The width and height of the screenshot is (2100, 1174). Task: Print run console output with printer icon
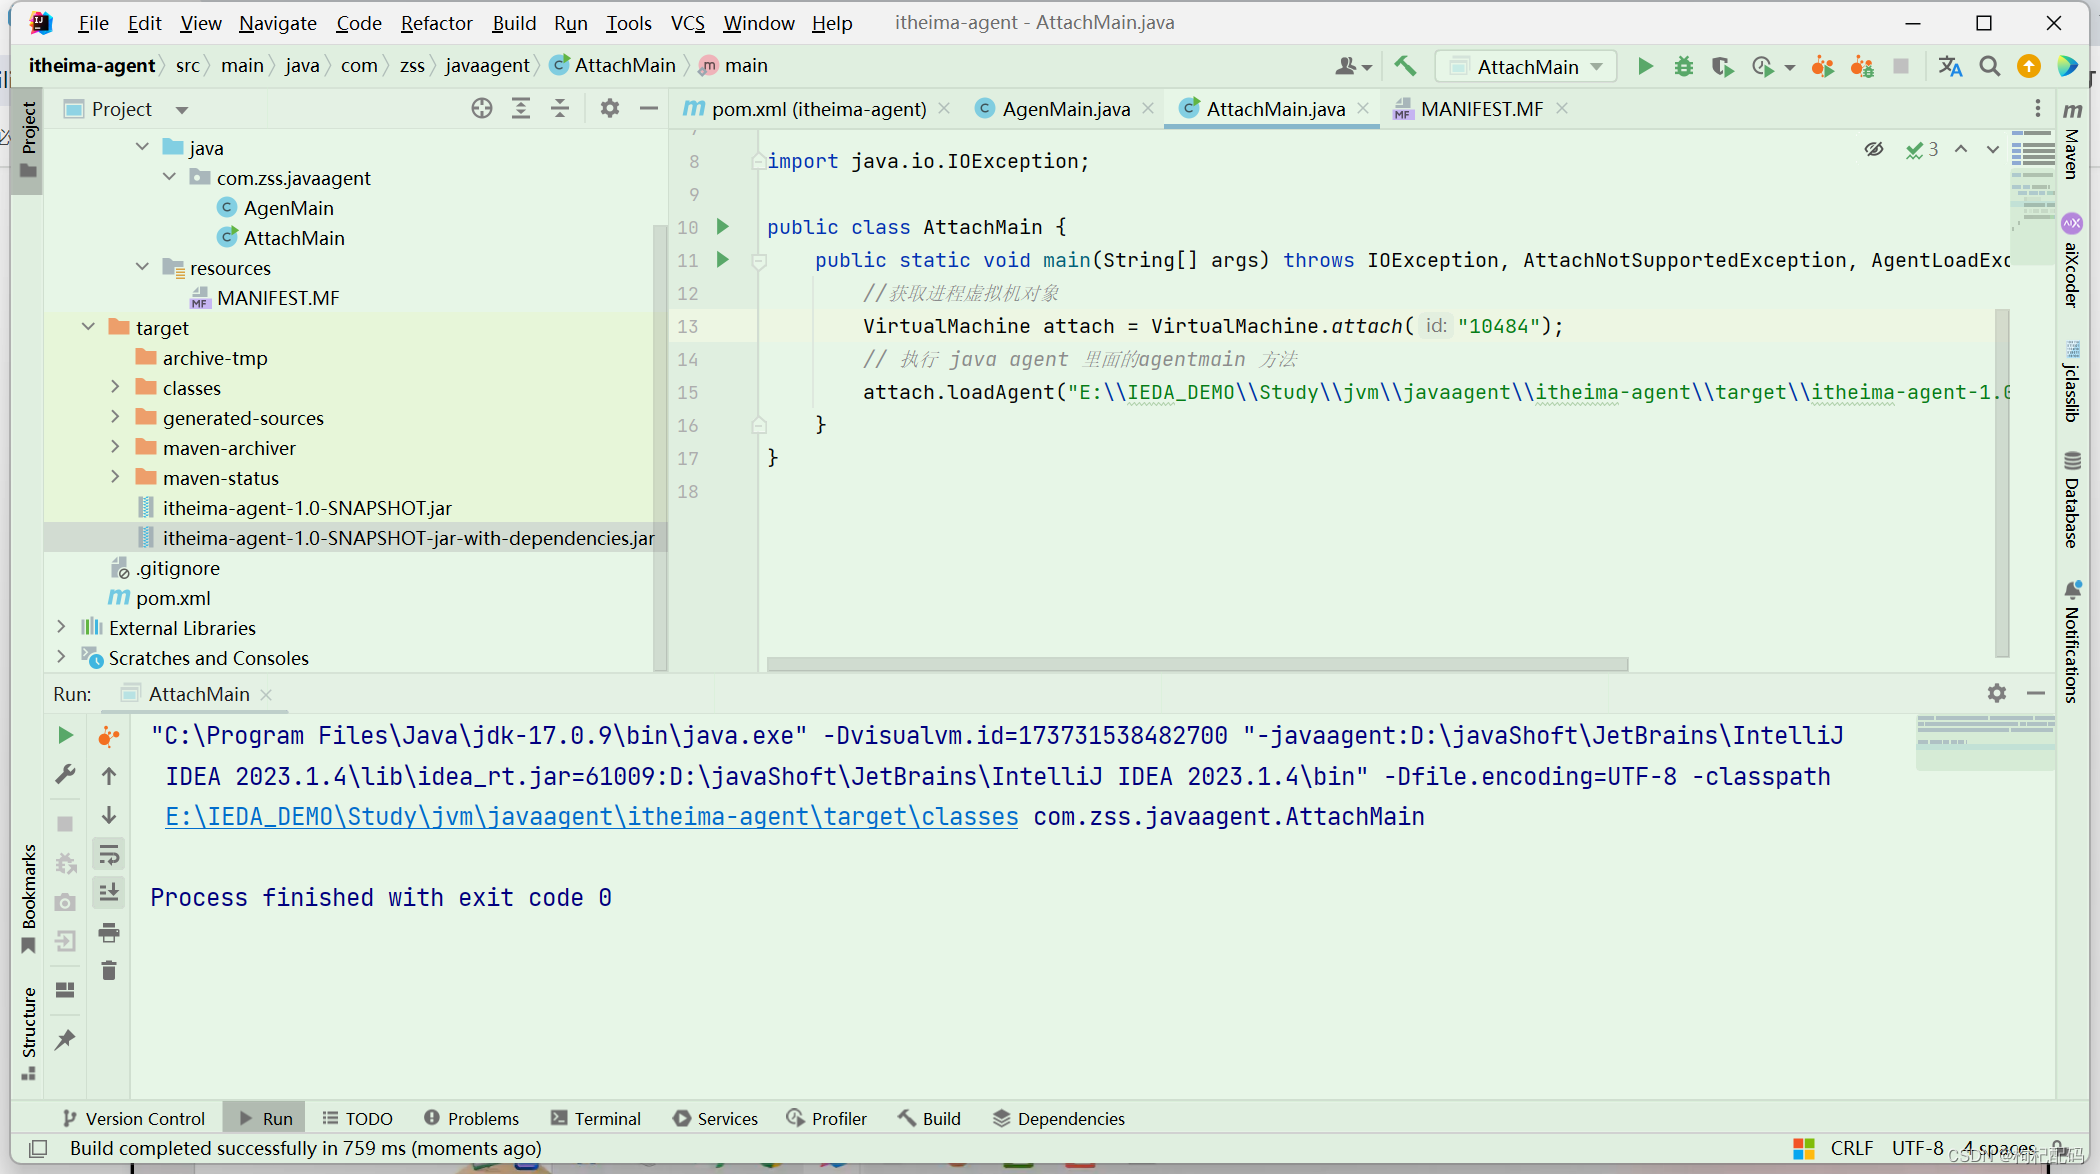(x=109, y=933)
